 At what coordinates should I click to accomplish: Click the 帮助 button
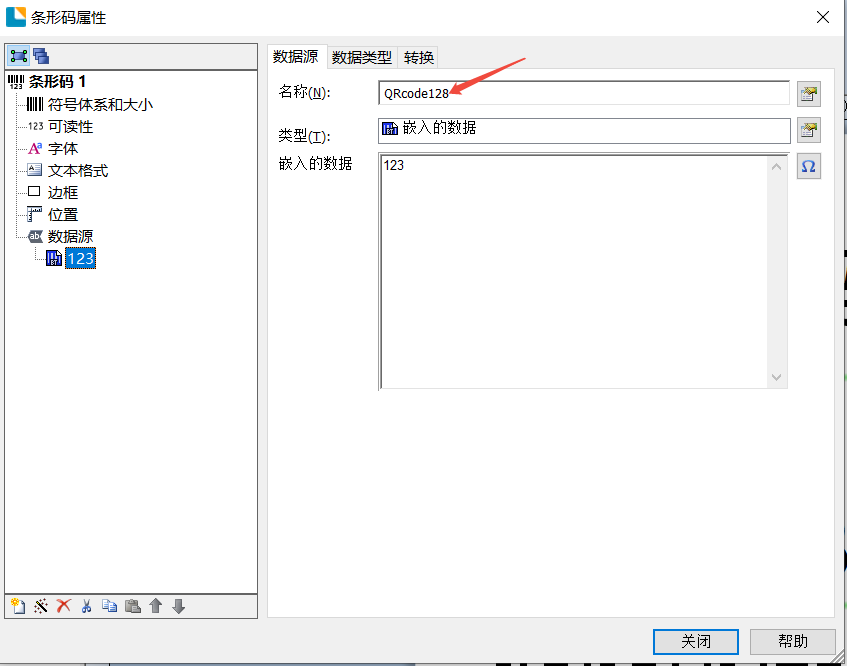(x=792, y=642)
